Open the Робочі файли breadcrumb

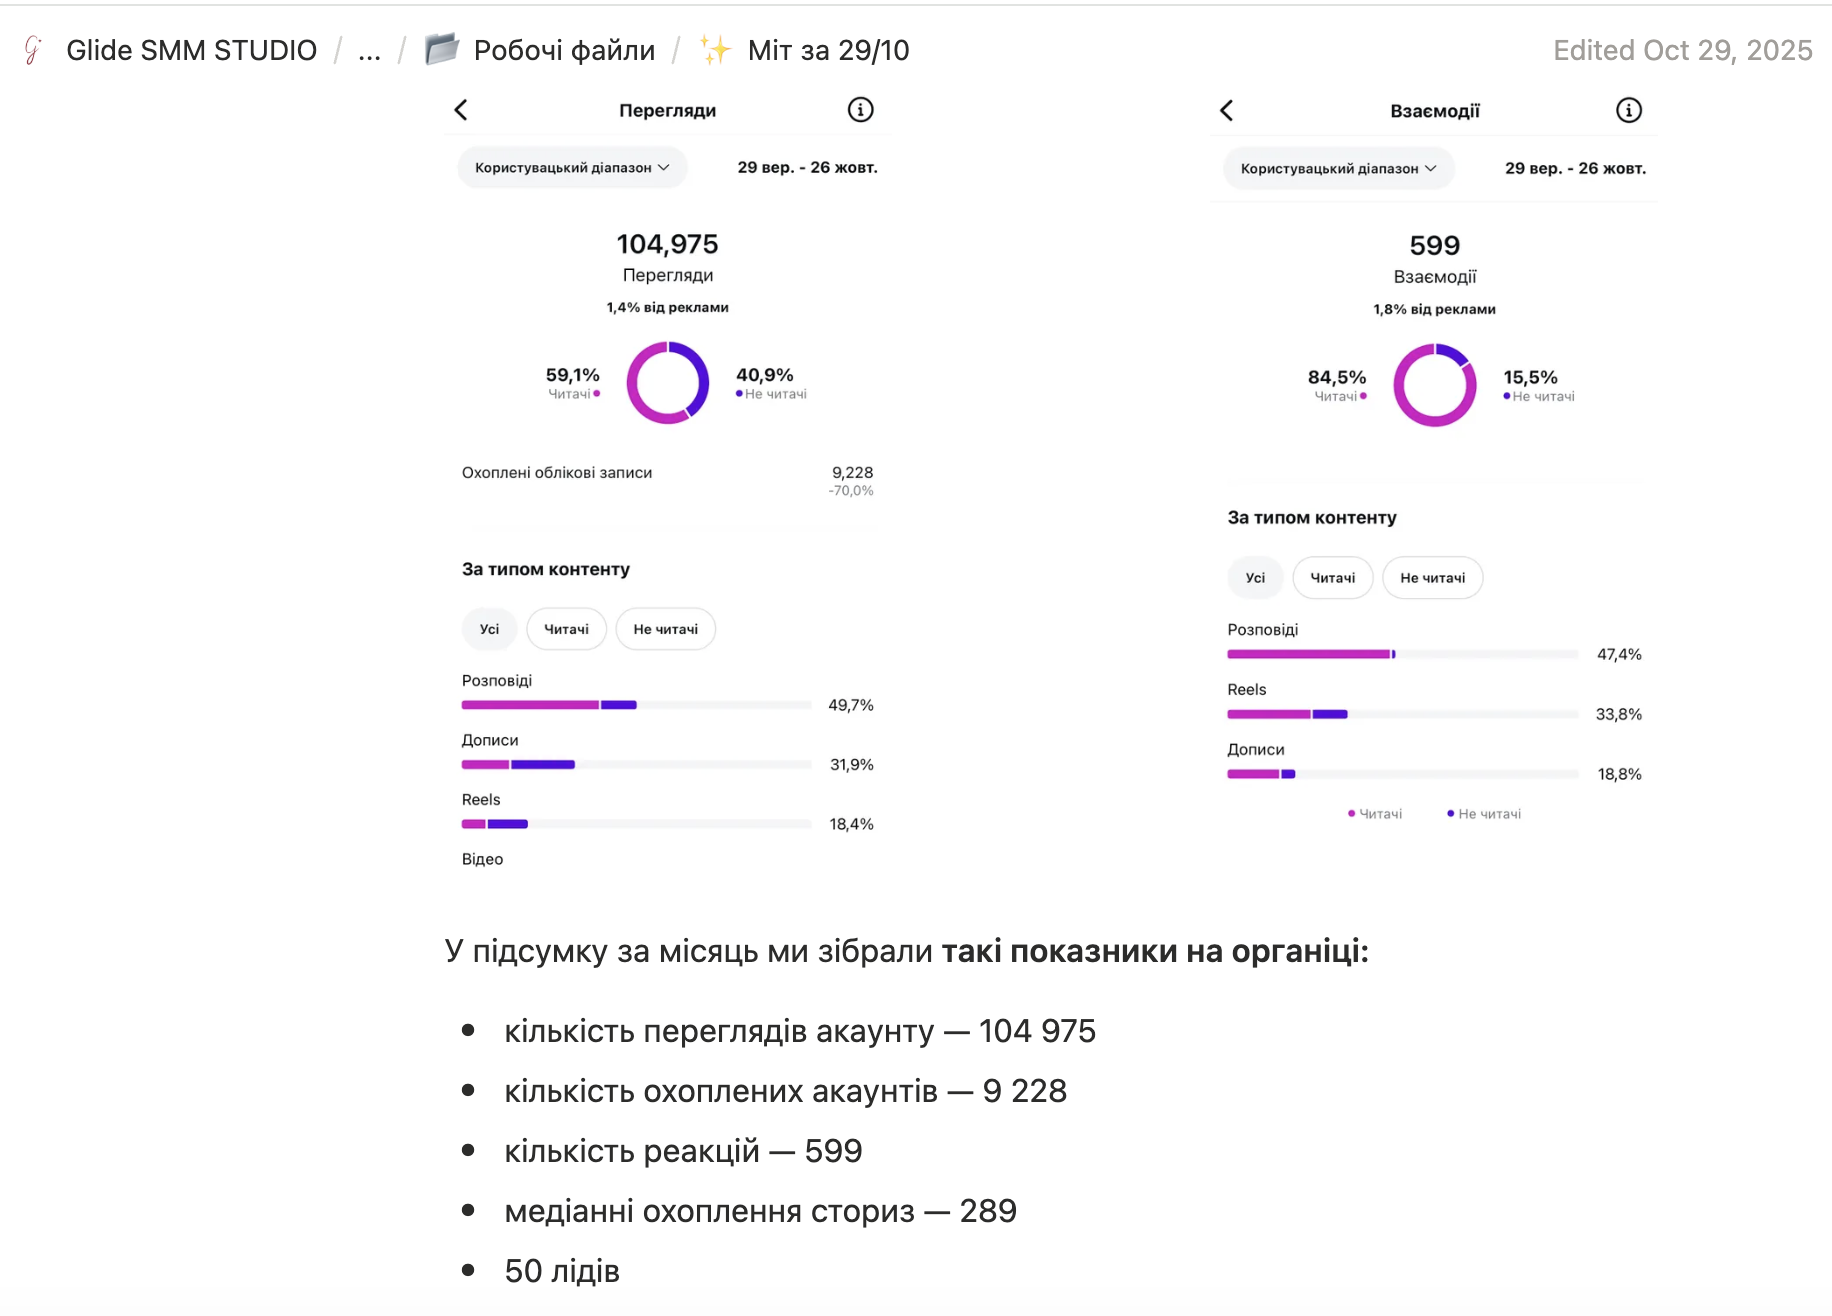tap(564, 50)
